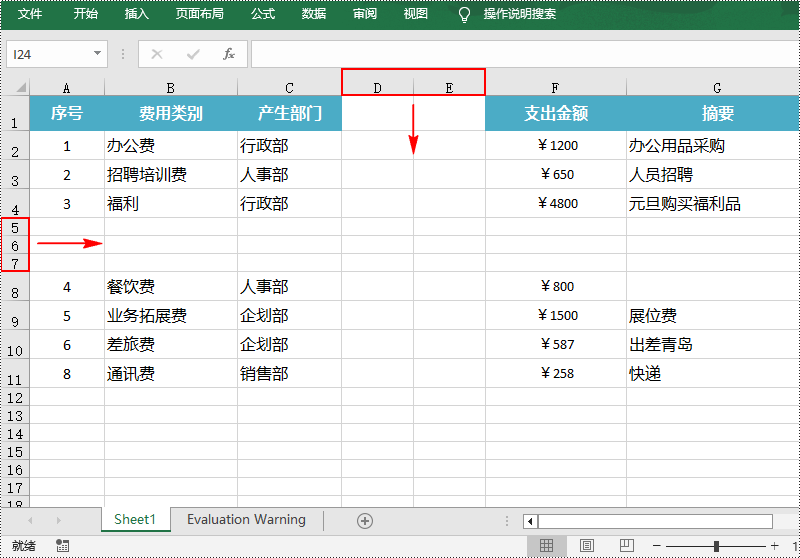Open the 插入 ribbon tab
Screen dimensions: 800x558
(137, 14)
